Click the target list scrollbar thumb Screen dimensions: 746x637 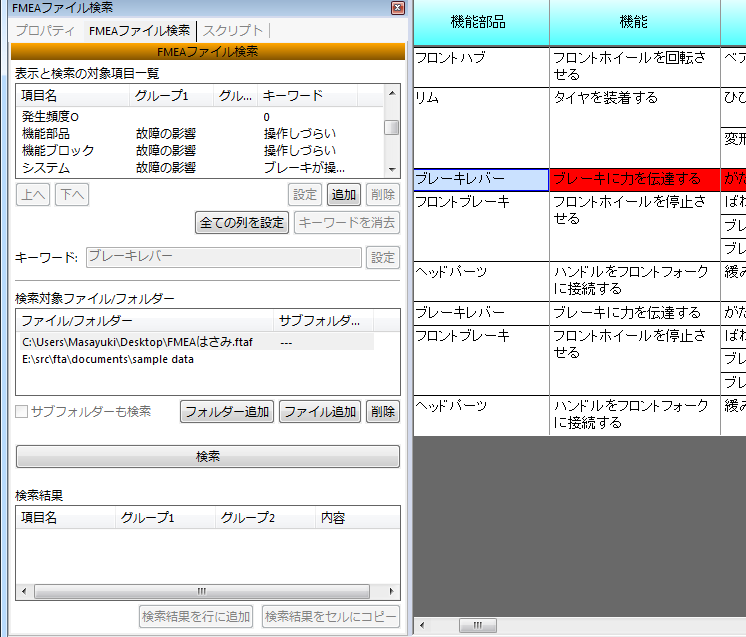click(392, 127)
